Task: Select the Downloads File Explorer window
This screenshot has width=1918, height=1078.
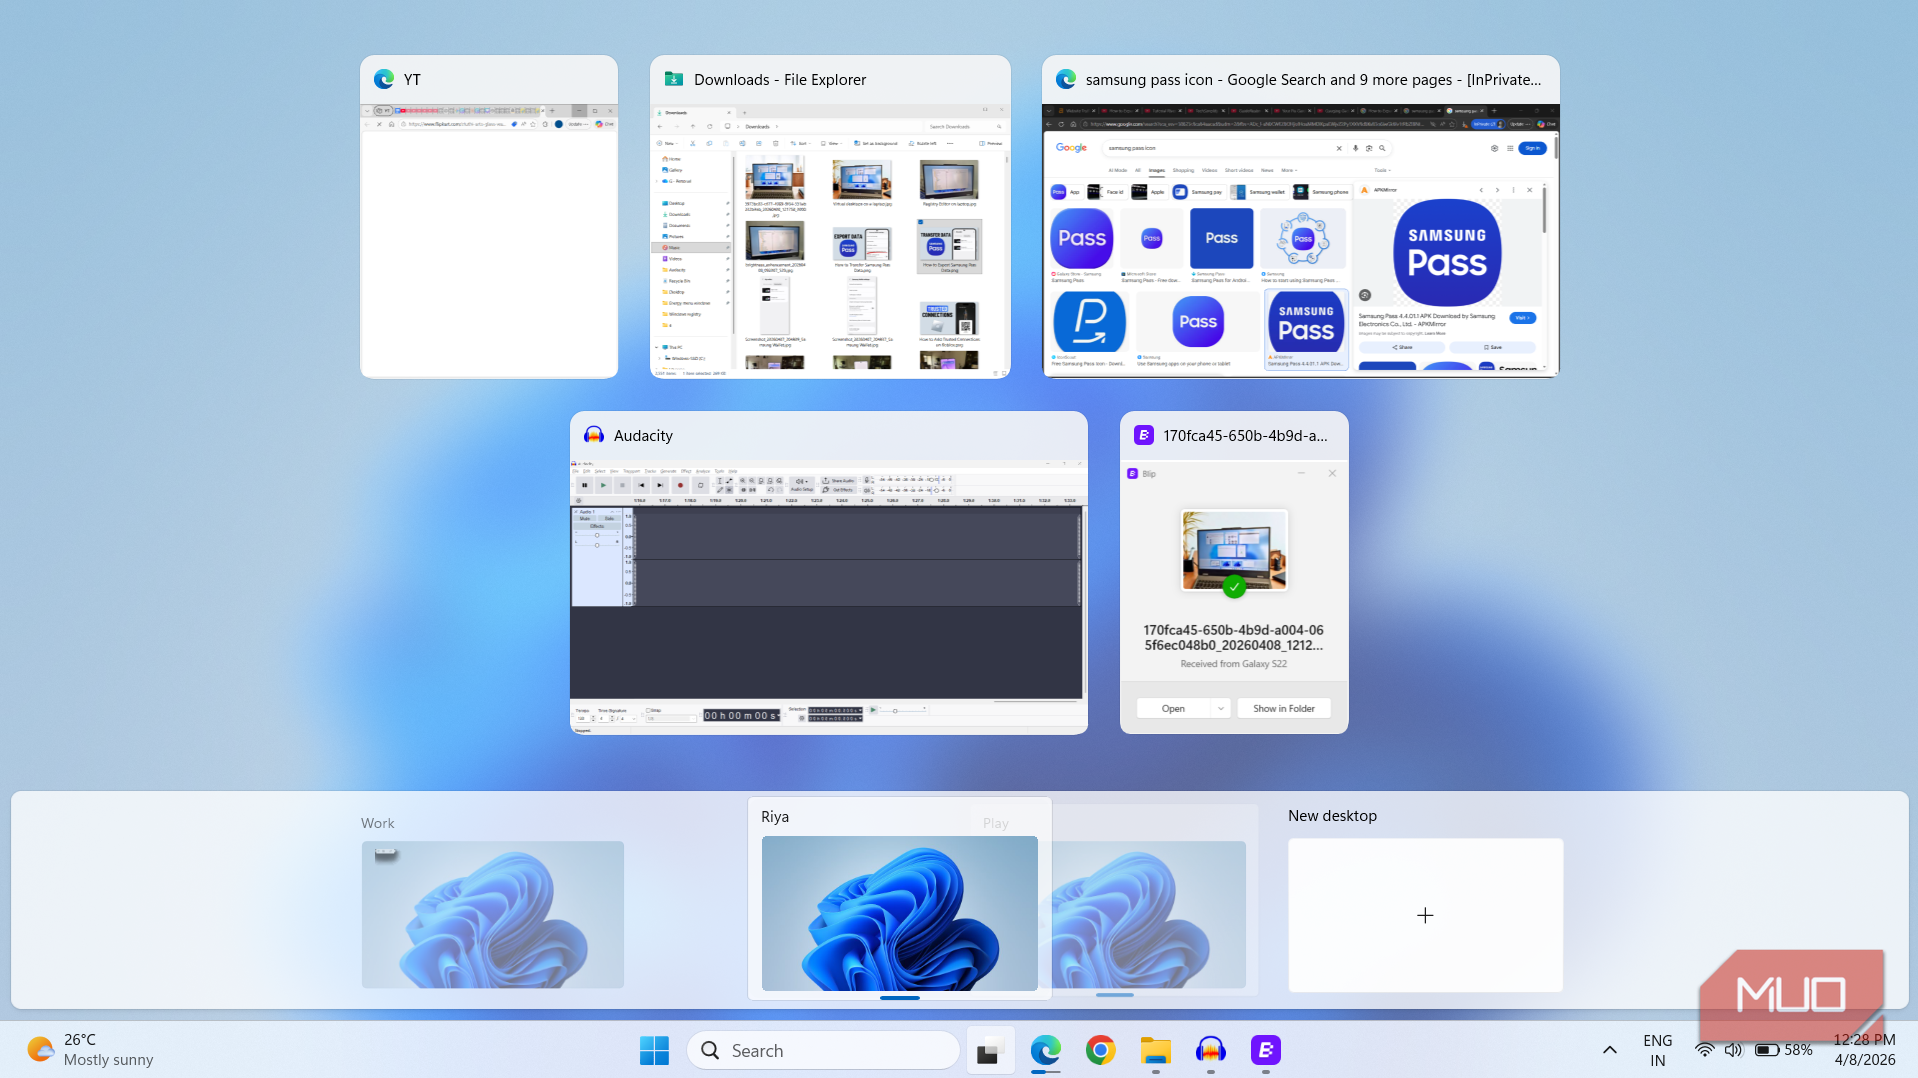Action: [830, 217]
